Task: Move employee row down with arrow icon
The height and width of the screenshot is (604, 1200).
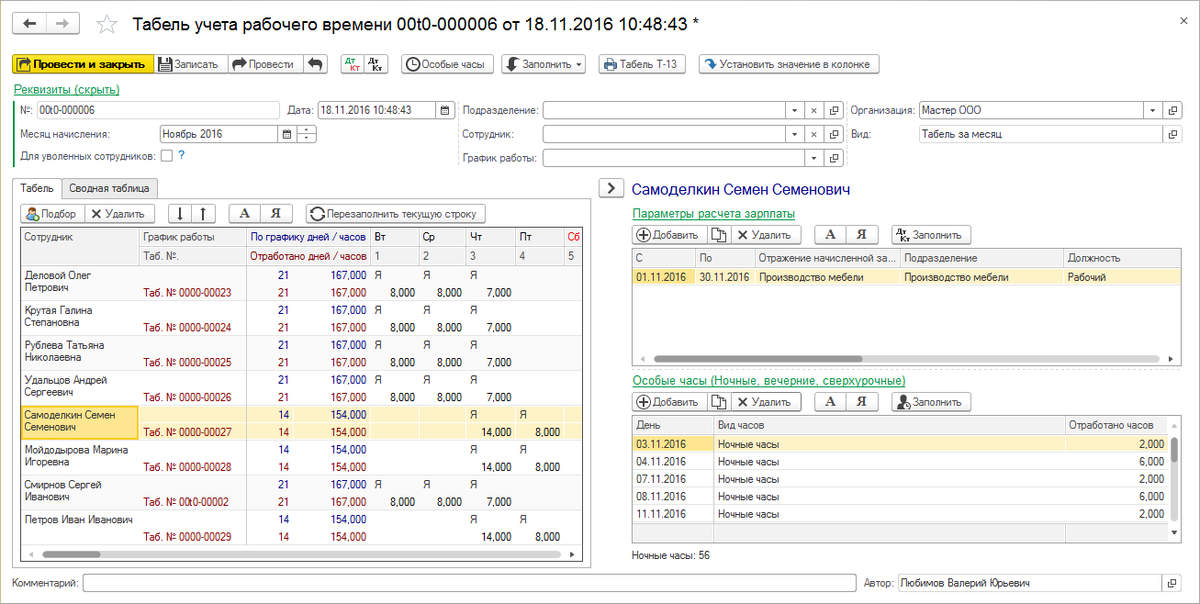Action: [181, 213]
